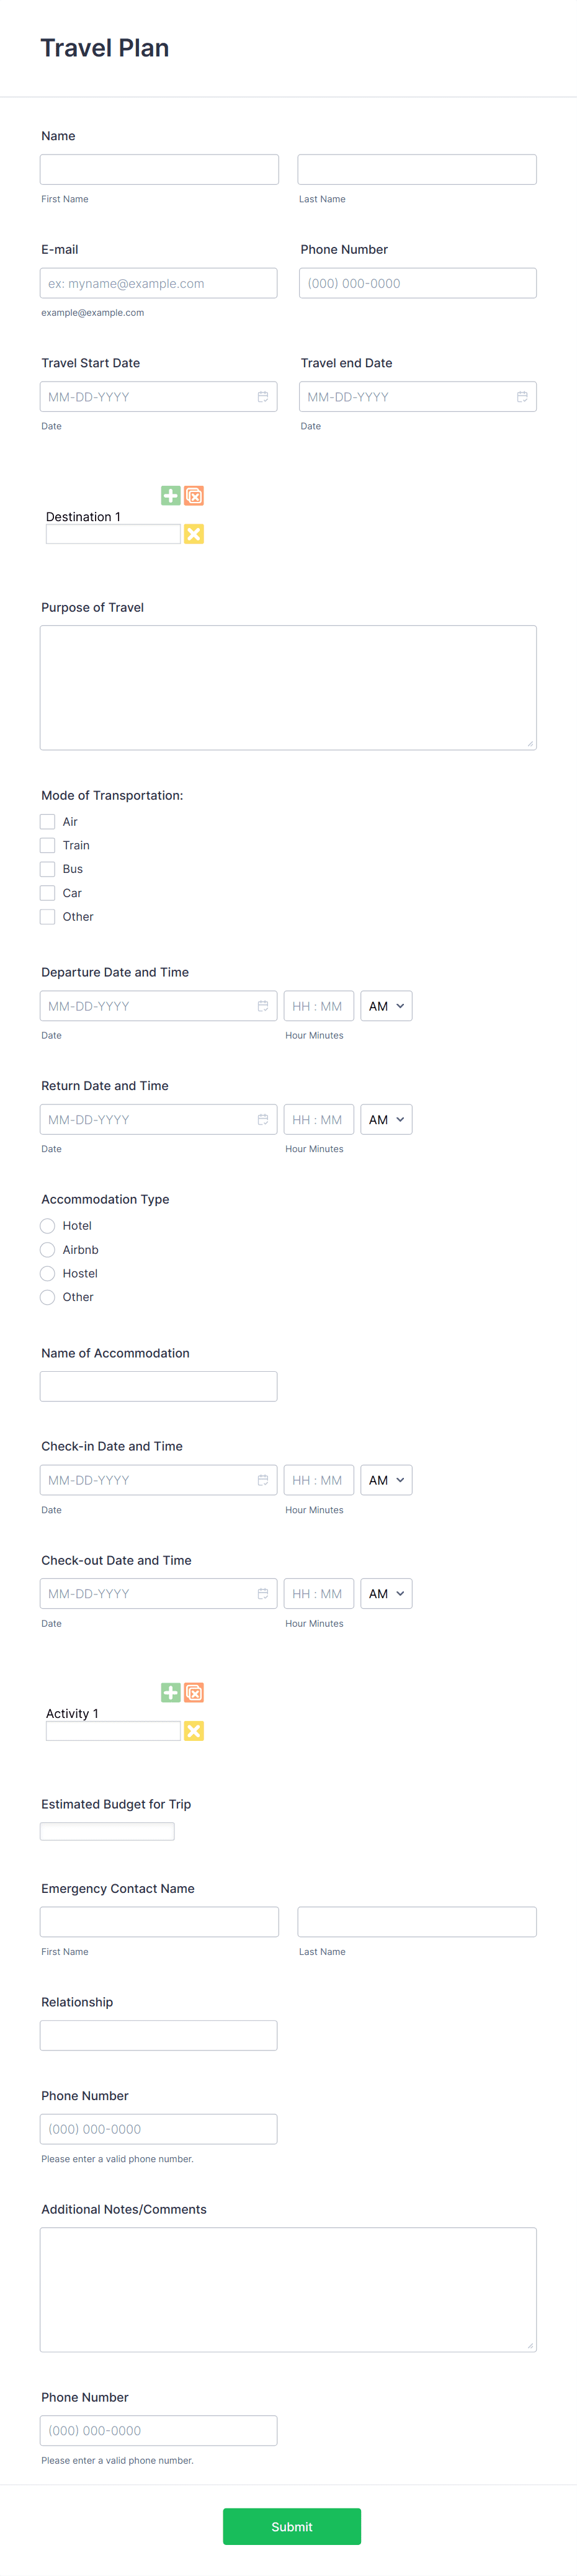This screenshot has height=2576, width=577.
Task: Check the Train transportation checkbox
Action: pos(47,845)
